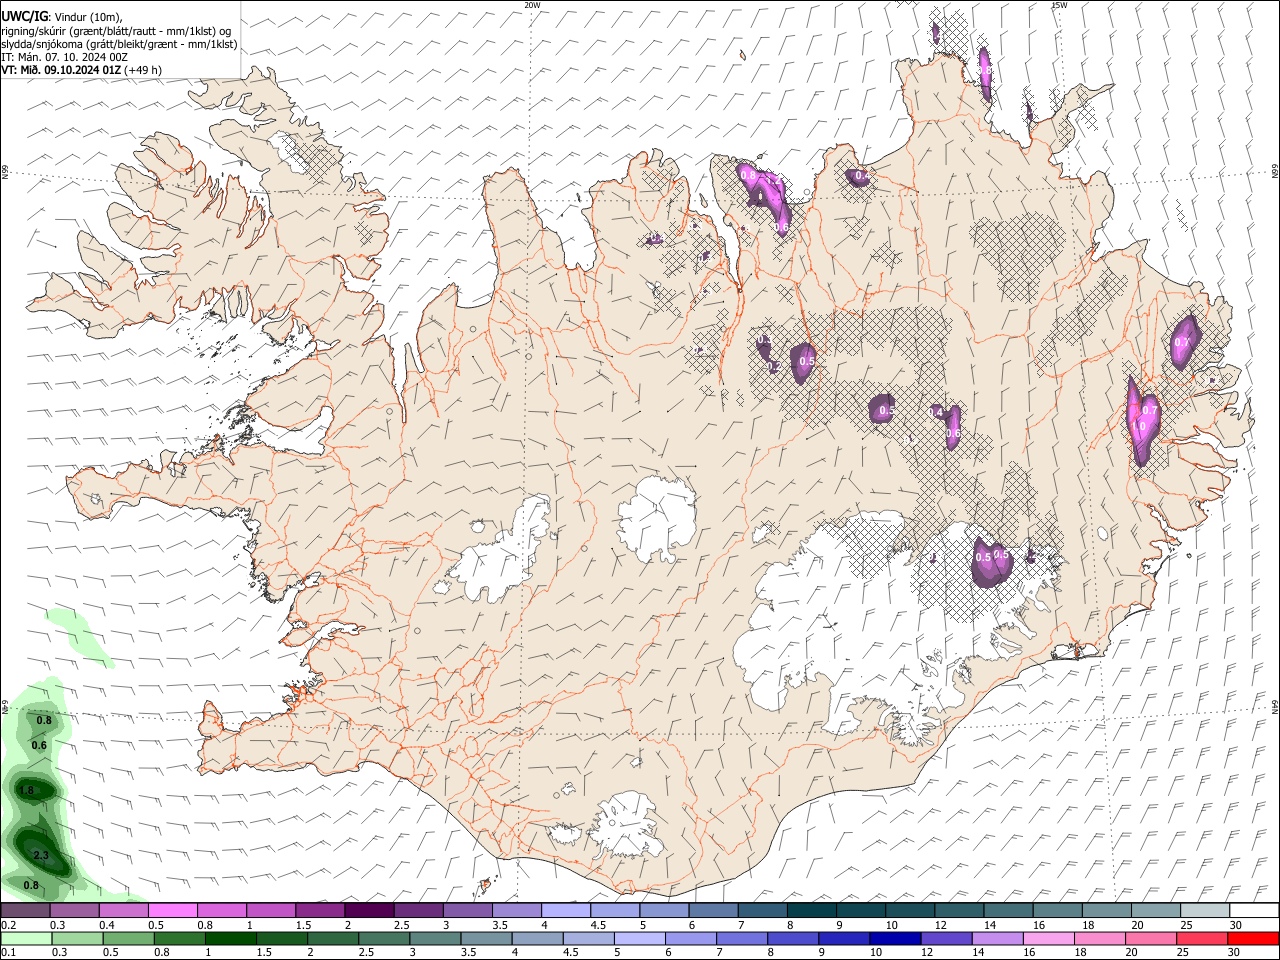1280x960 pixels.
Task: Pick the lavender snow swatch from 4 to 4.5
Action: [x=565, y=910]
